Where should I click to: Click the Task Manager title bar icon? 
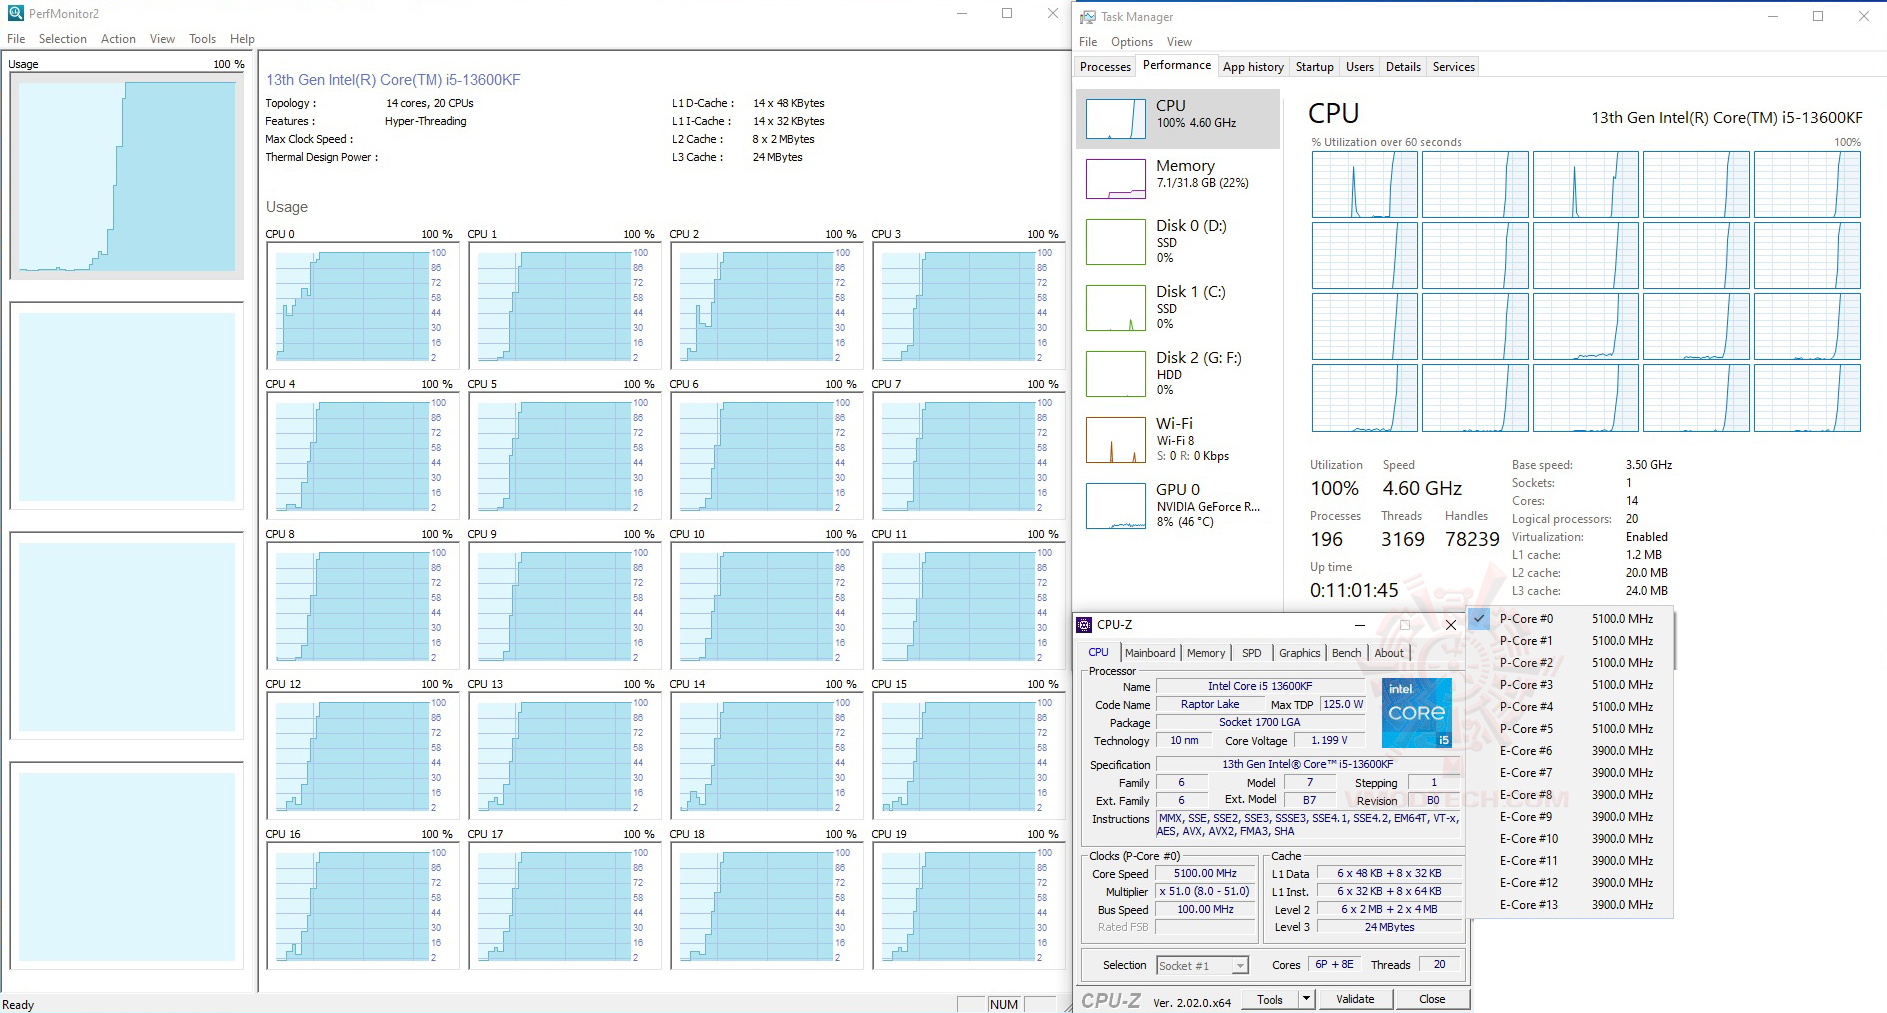(1088, 17)
